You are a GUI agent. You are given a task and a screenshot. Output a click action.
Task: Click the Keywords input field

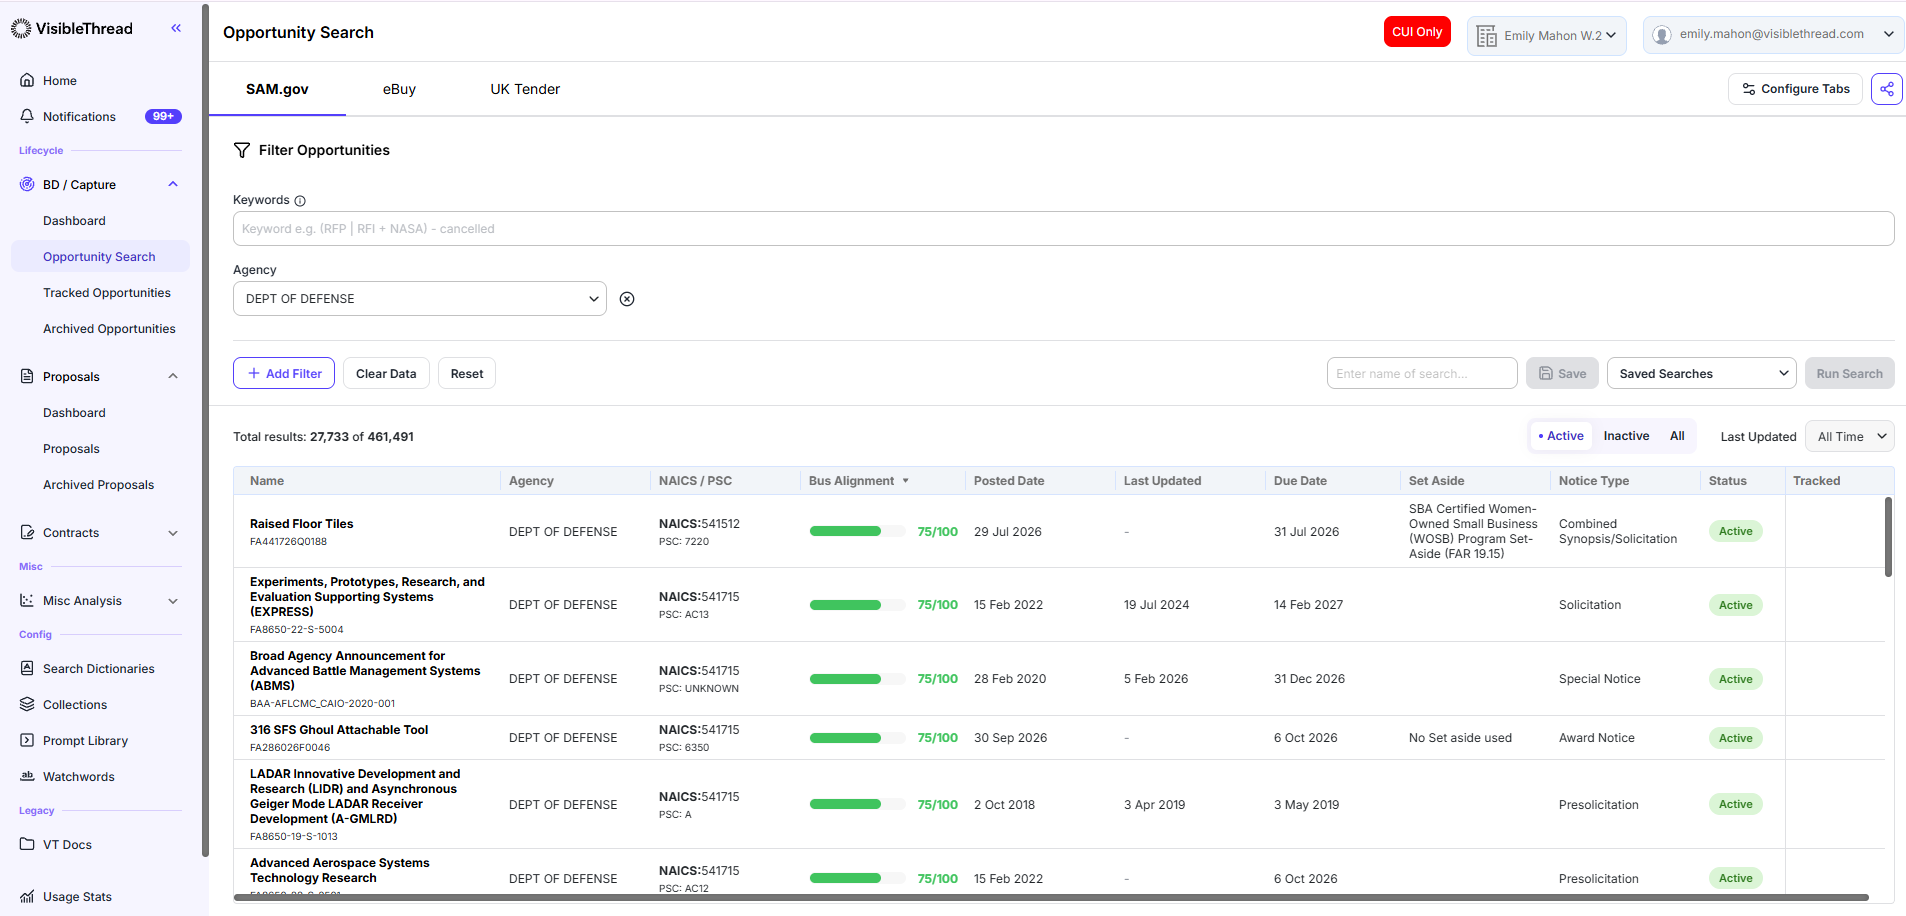pyautogui.click(x=1063, y=228)
